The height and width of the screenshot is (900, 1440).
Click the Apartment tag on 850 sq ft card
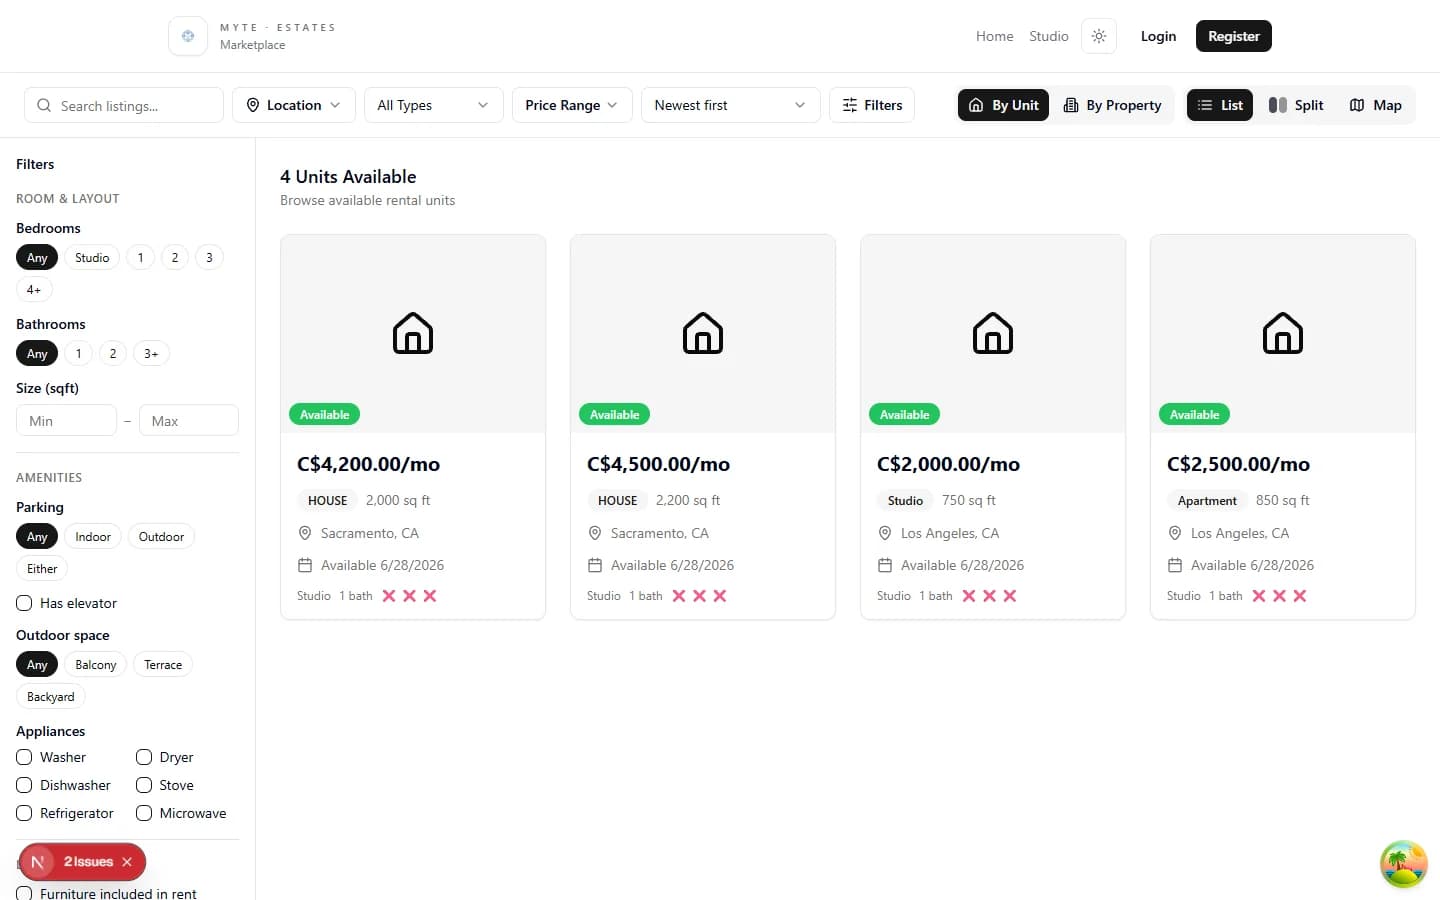point(1207,501)
